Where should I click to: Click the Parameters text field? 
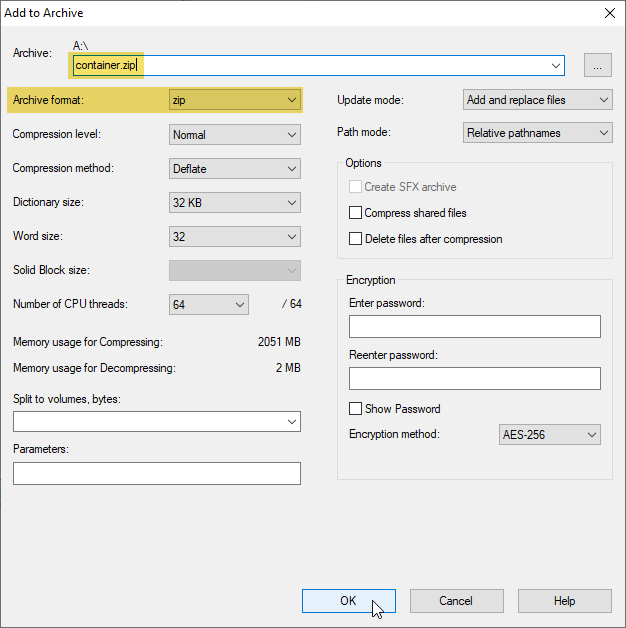point(156,473)
